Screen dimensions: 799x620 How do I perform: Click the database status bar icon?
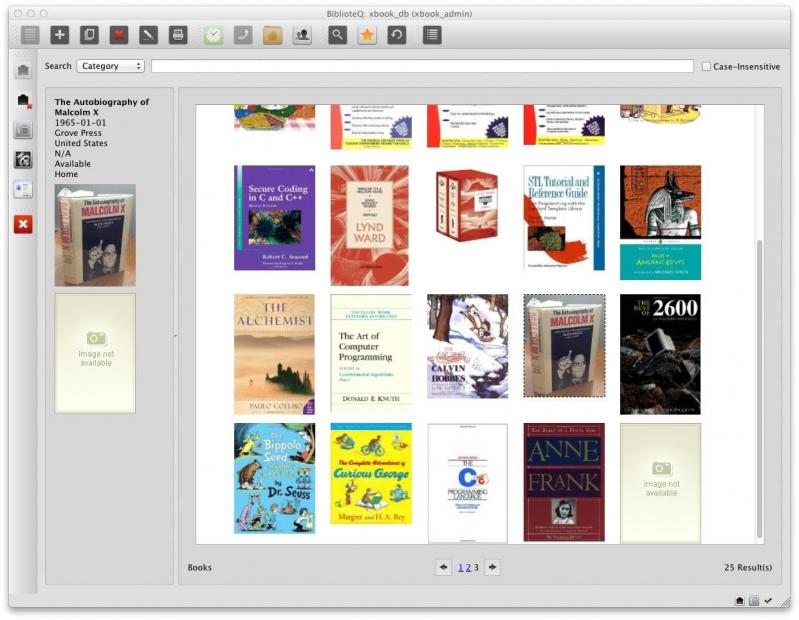pos(754,601)
